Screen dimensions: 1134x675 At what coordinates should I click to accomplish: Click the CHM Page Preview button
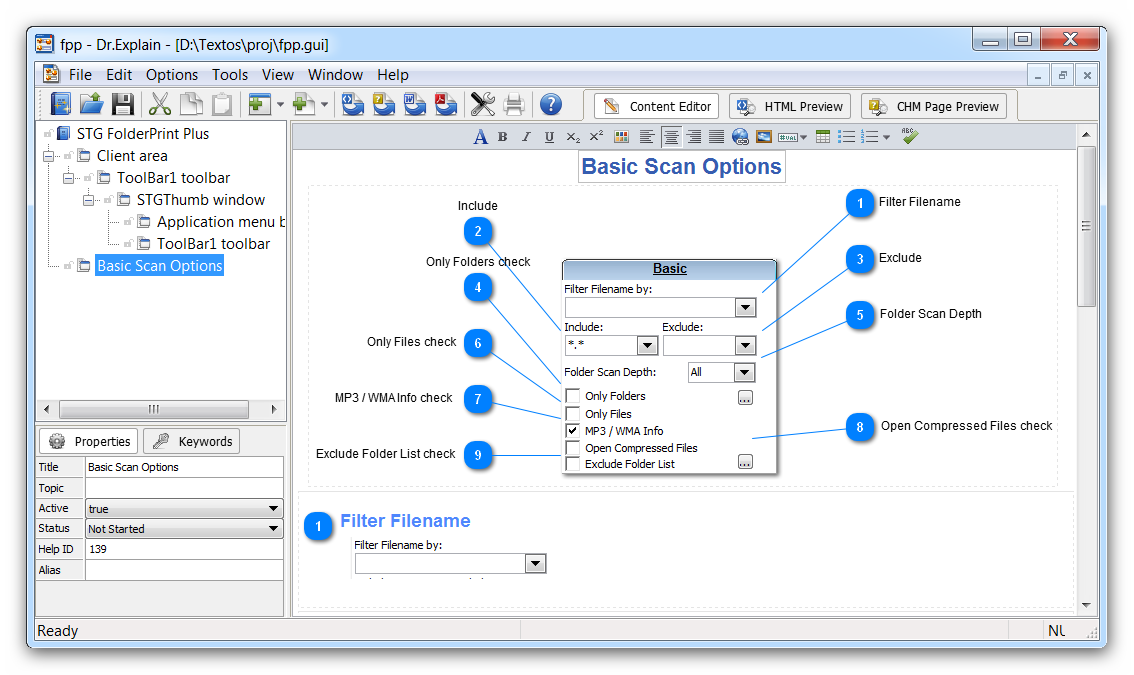pos(934,106)
